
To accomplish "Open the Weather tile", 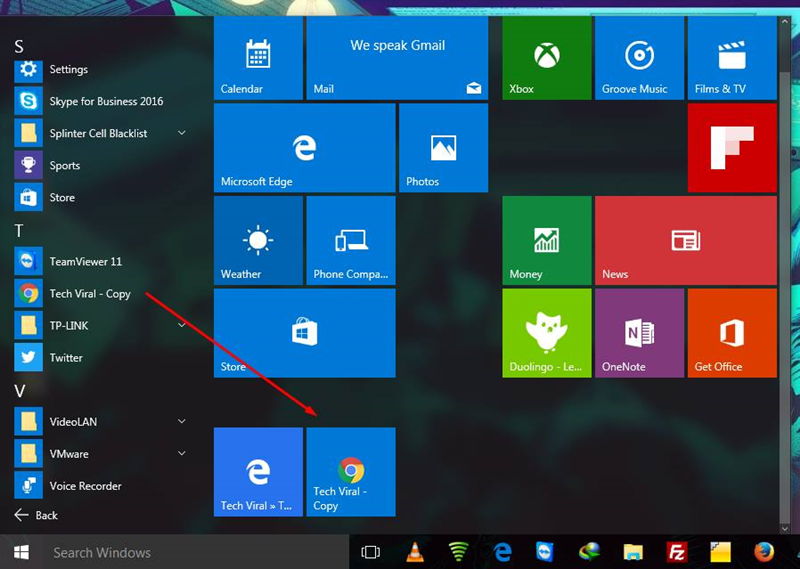I will [258, 240].
